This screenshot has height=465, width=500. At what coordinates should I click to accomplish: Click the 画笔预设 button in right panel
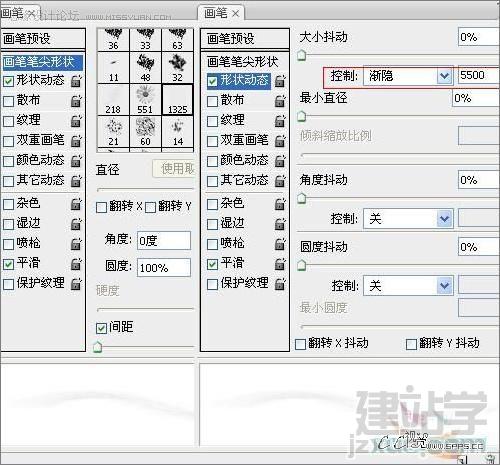[x=245, y=39]
